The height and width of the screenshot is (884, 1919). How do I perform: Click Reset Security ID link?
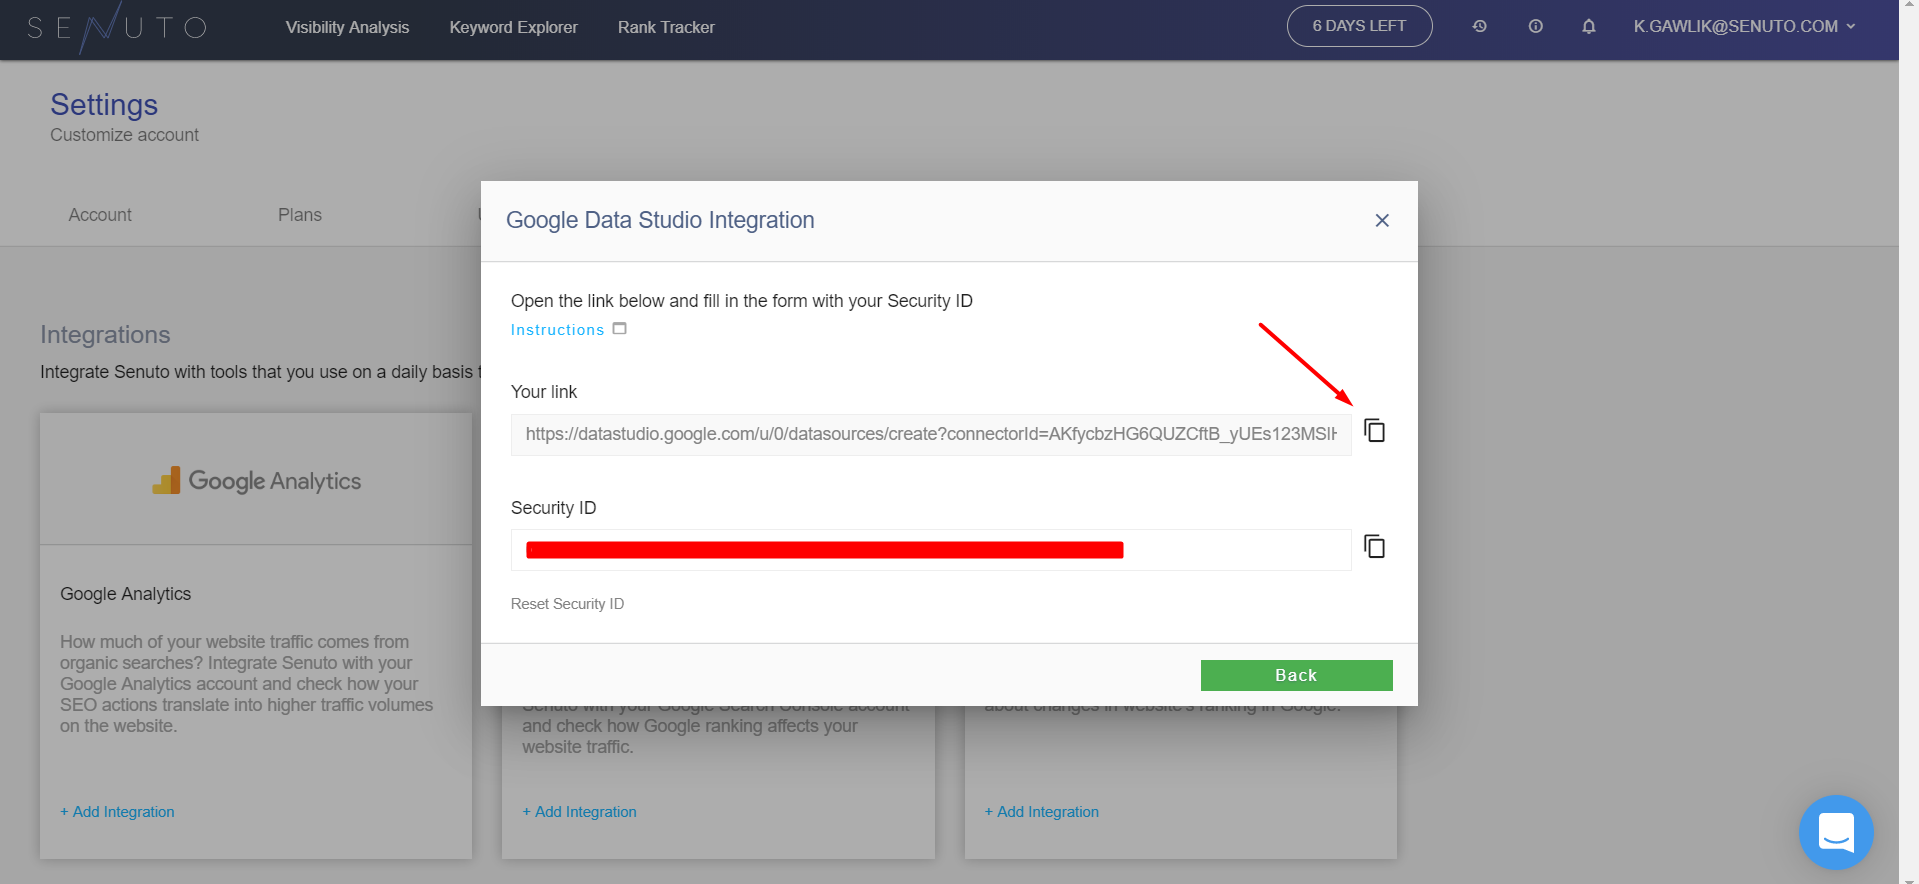point(567,604)
